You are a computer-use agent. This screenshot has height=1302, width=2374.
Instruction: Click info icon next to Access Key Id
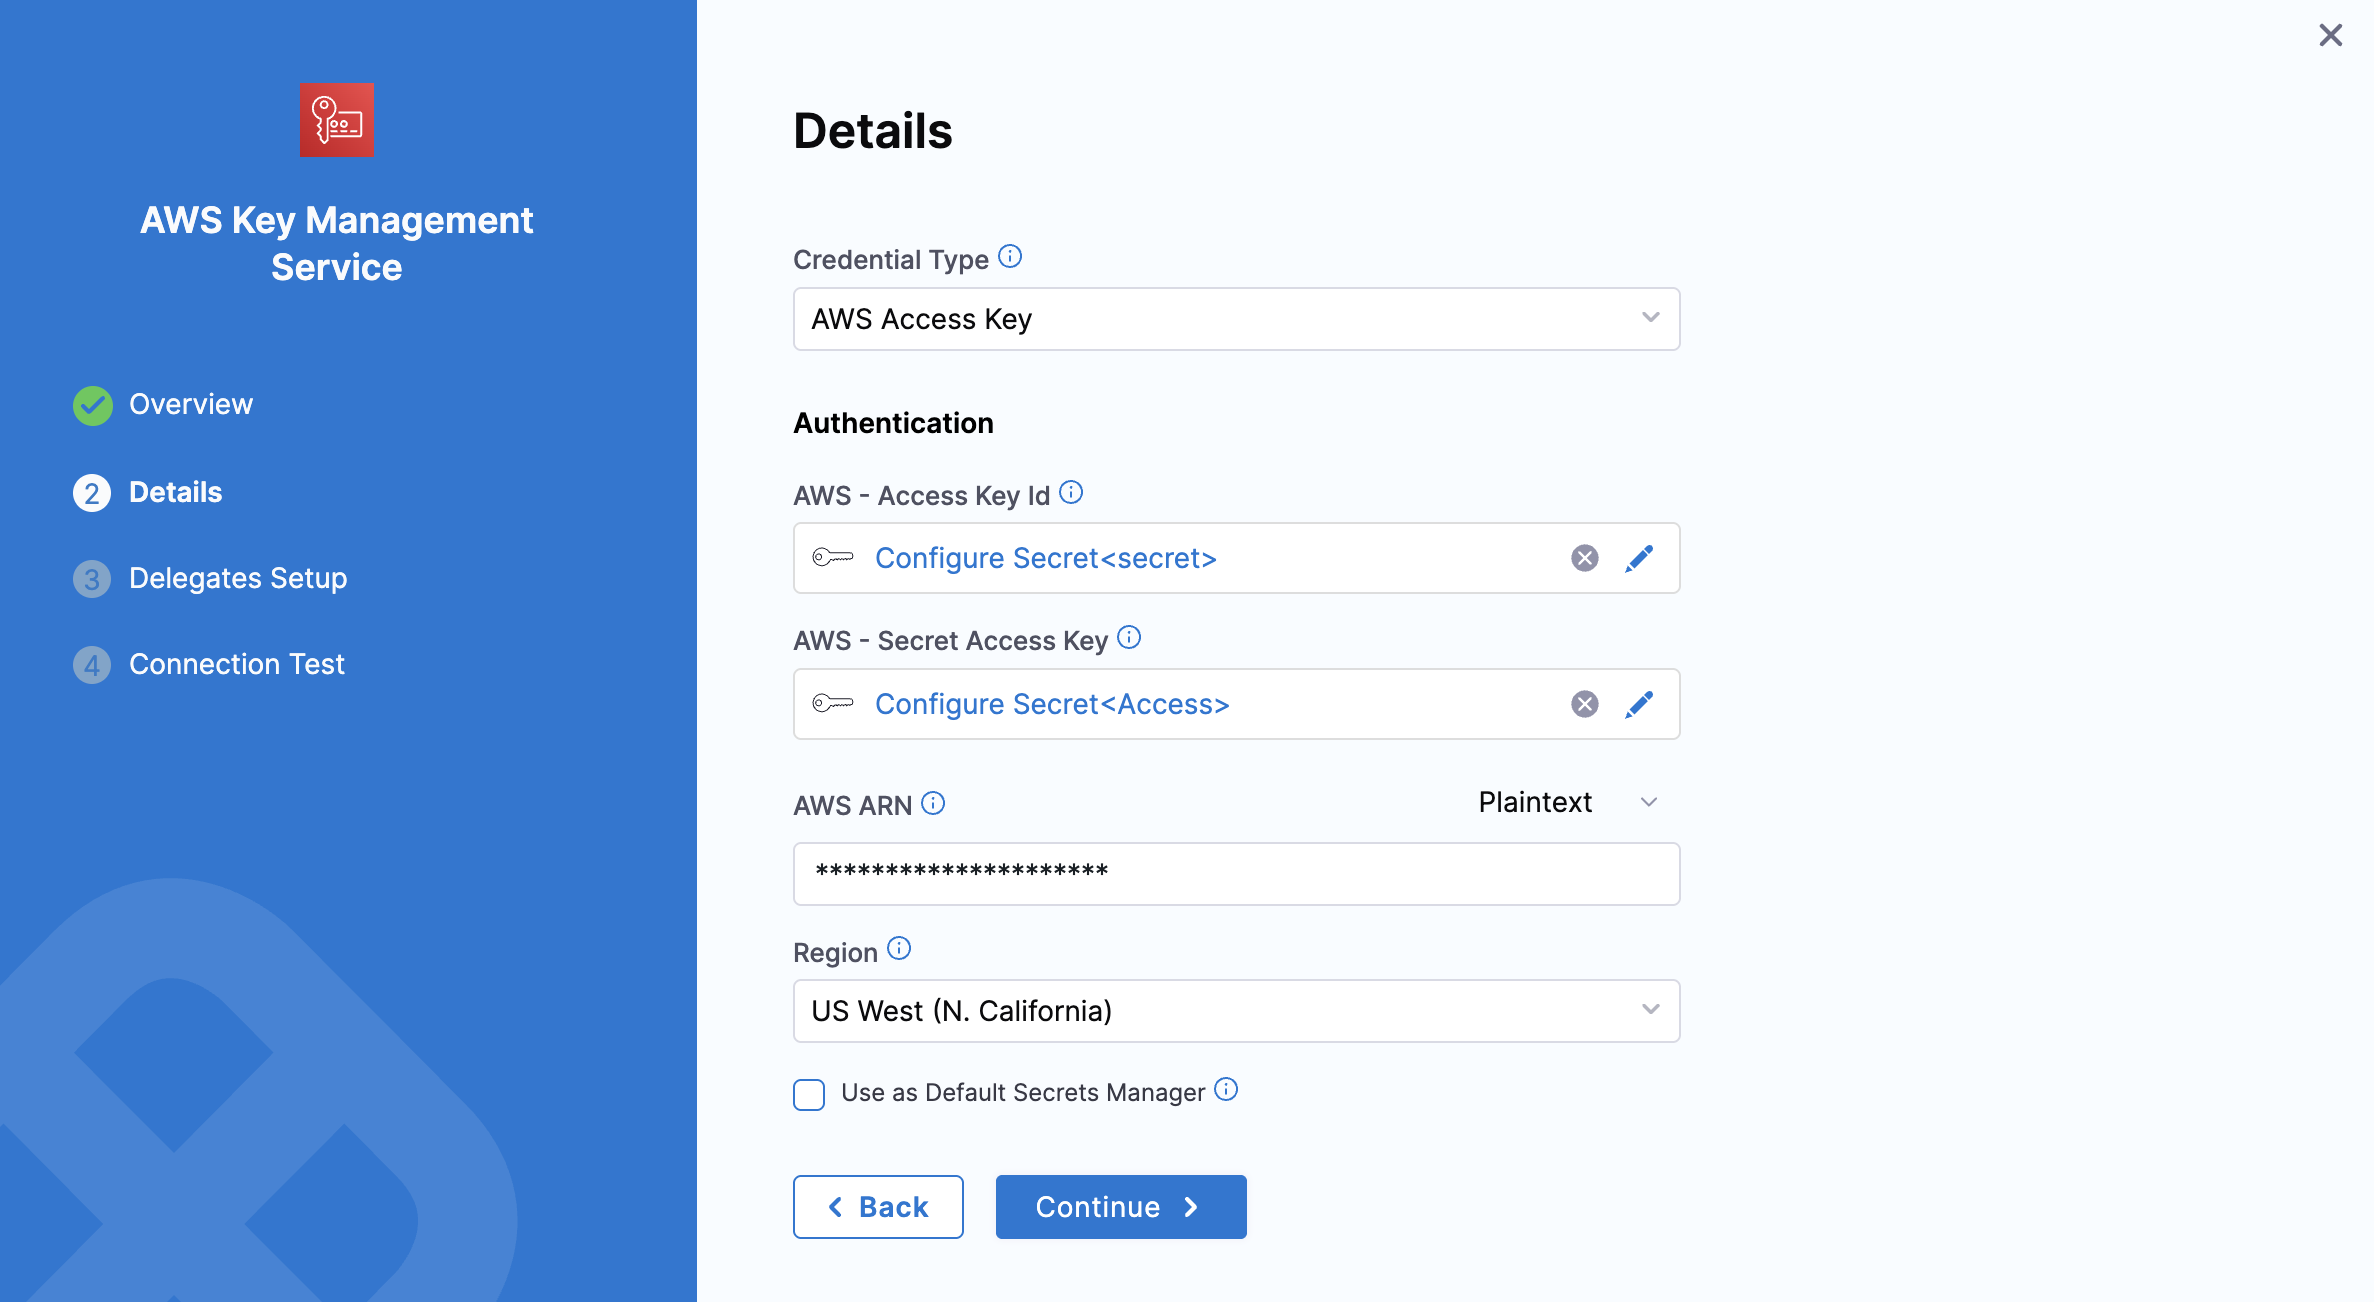tap(1071, 493)
